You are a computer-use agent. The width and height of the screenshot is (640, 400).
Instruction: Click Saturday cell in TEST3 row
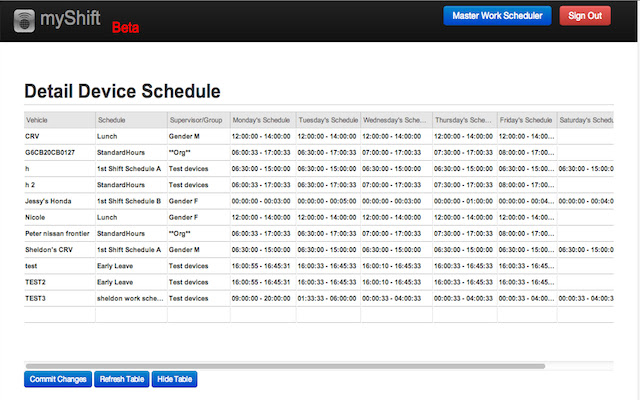[585, 298]
